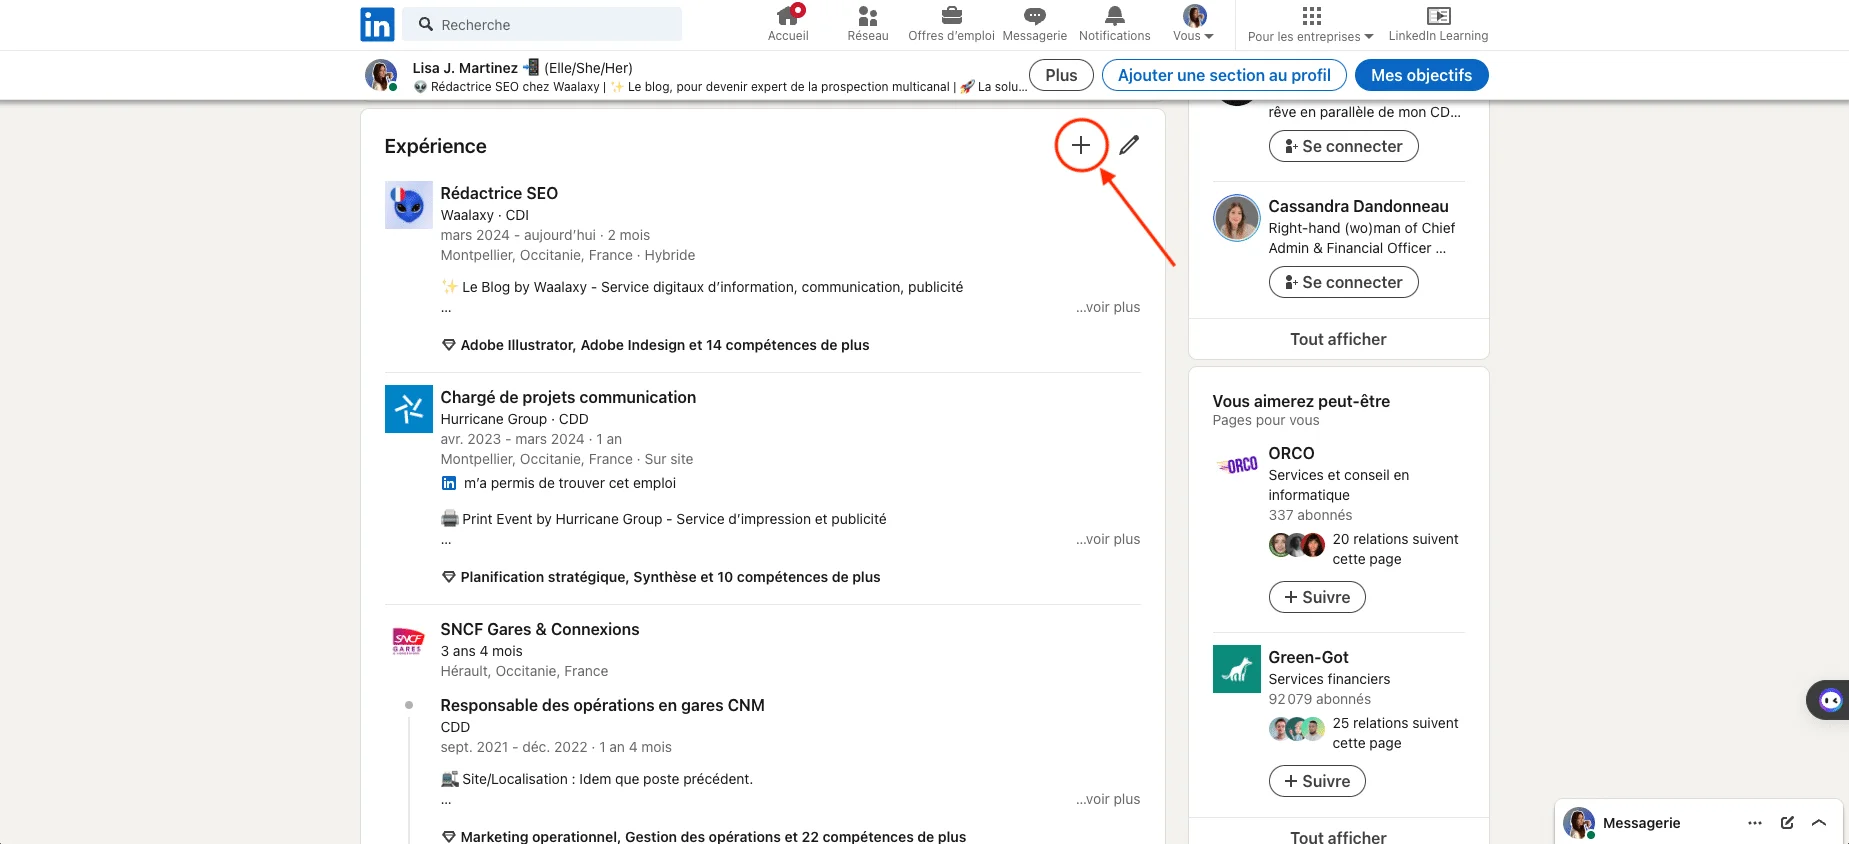Open Planification stratégique, Synthèse skills link
Image resolution: width=1849 pixels, height=844 pixels.
[661, 577]
